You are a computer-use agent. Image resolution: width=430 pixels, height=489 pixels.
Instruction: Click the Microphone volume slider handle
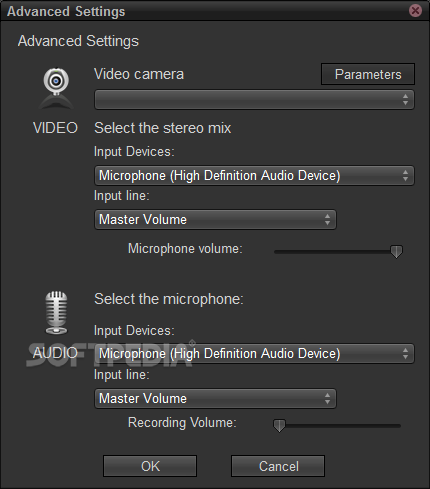point(396,252)
